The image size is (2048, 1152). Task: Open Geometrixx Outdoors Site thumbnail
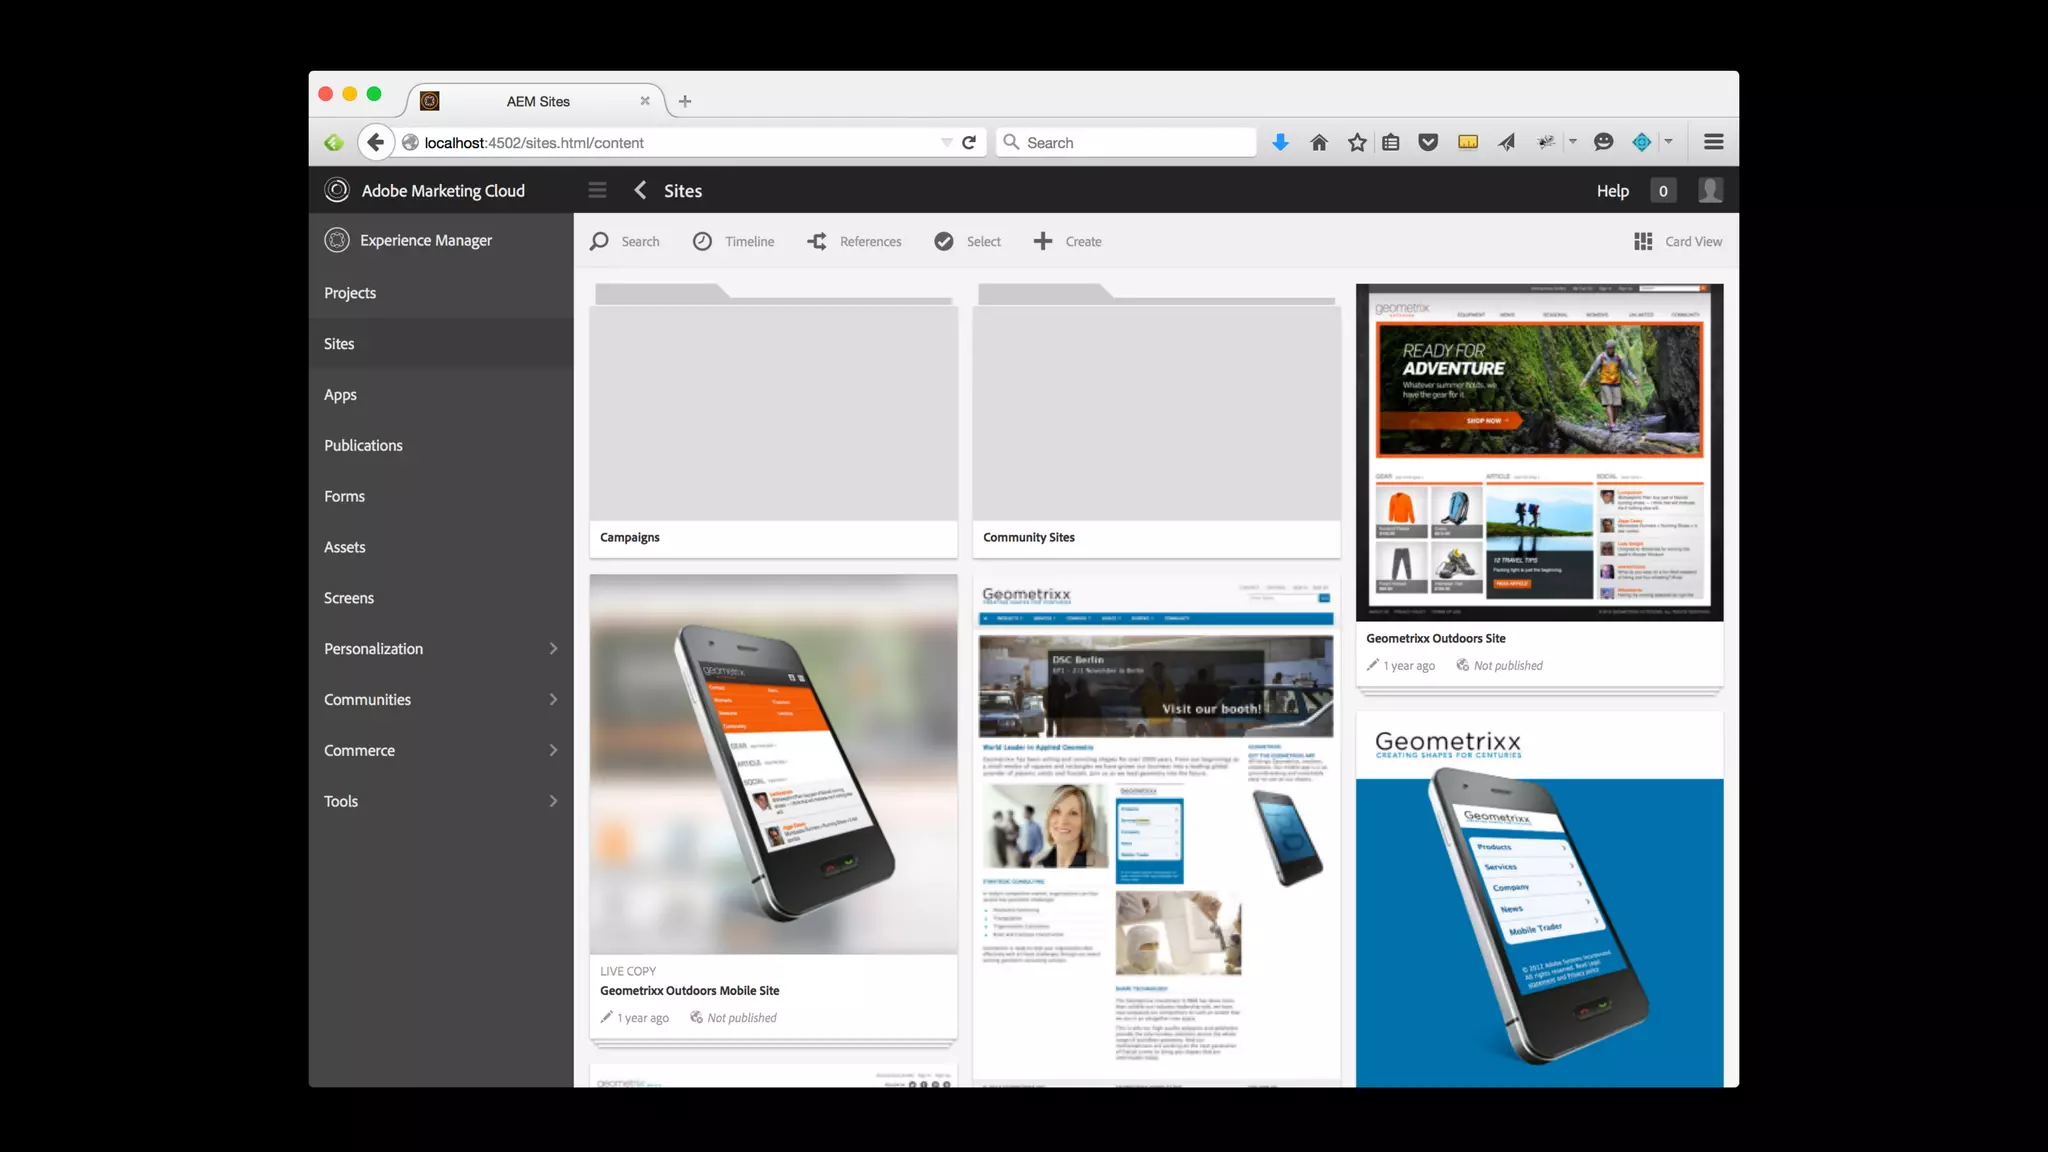coord(1539,452)
